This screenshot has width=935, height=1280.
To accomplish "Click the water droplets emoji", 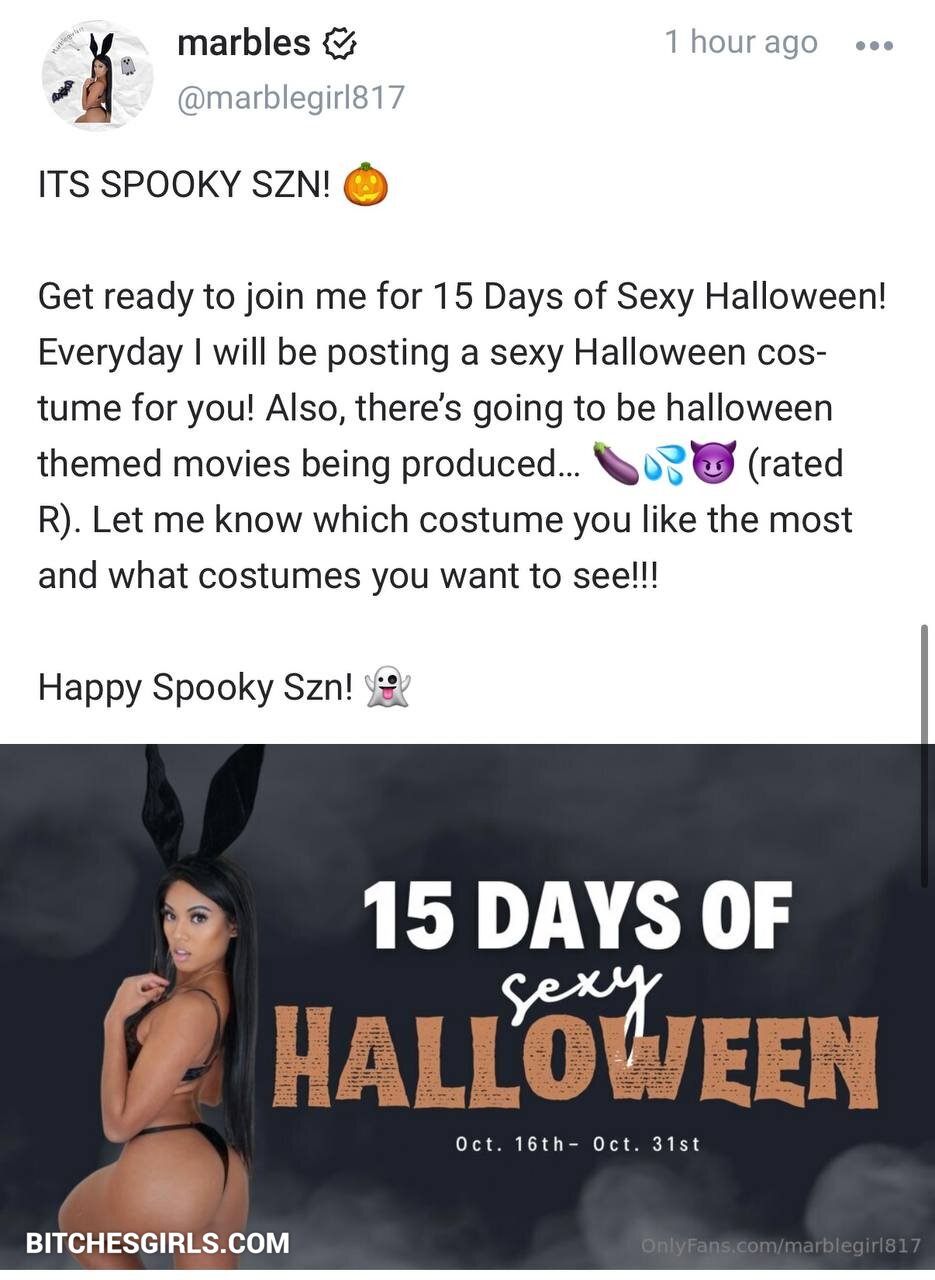I will click(665, 464).
